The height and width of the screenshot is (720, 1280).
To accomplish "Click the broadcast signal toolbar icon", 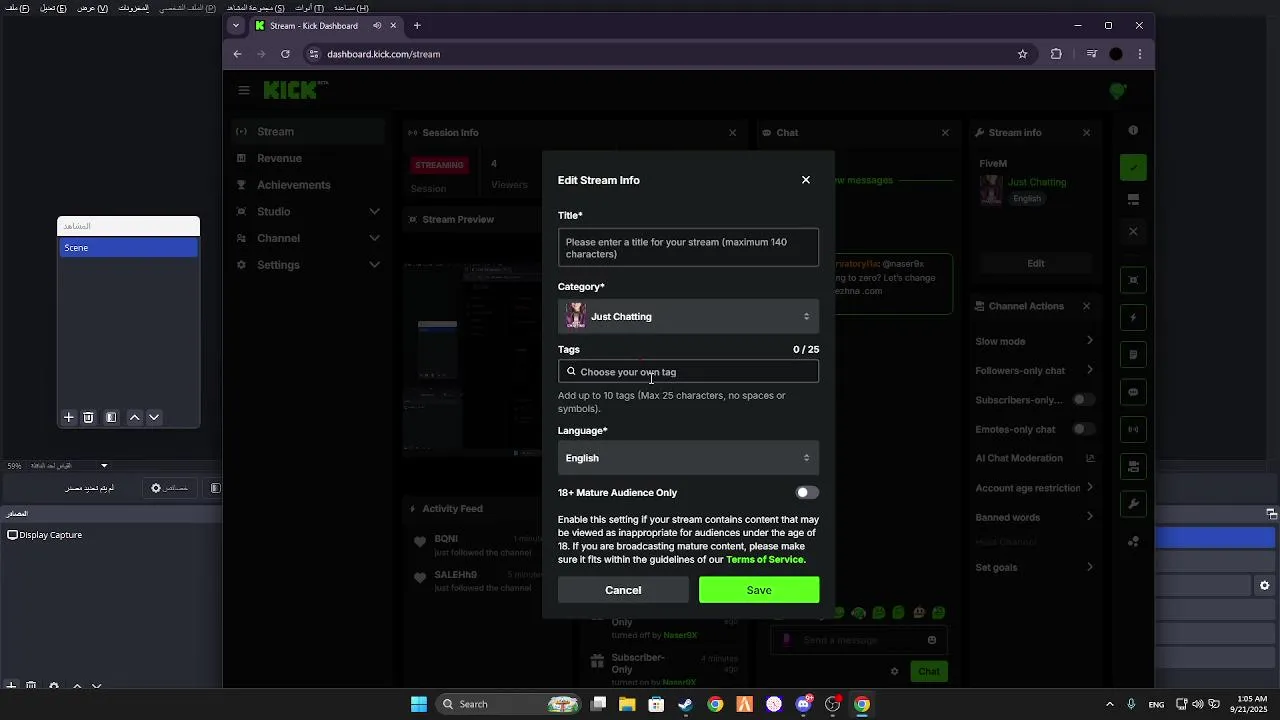I will point(1133,429).
